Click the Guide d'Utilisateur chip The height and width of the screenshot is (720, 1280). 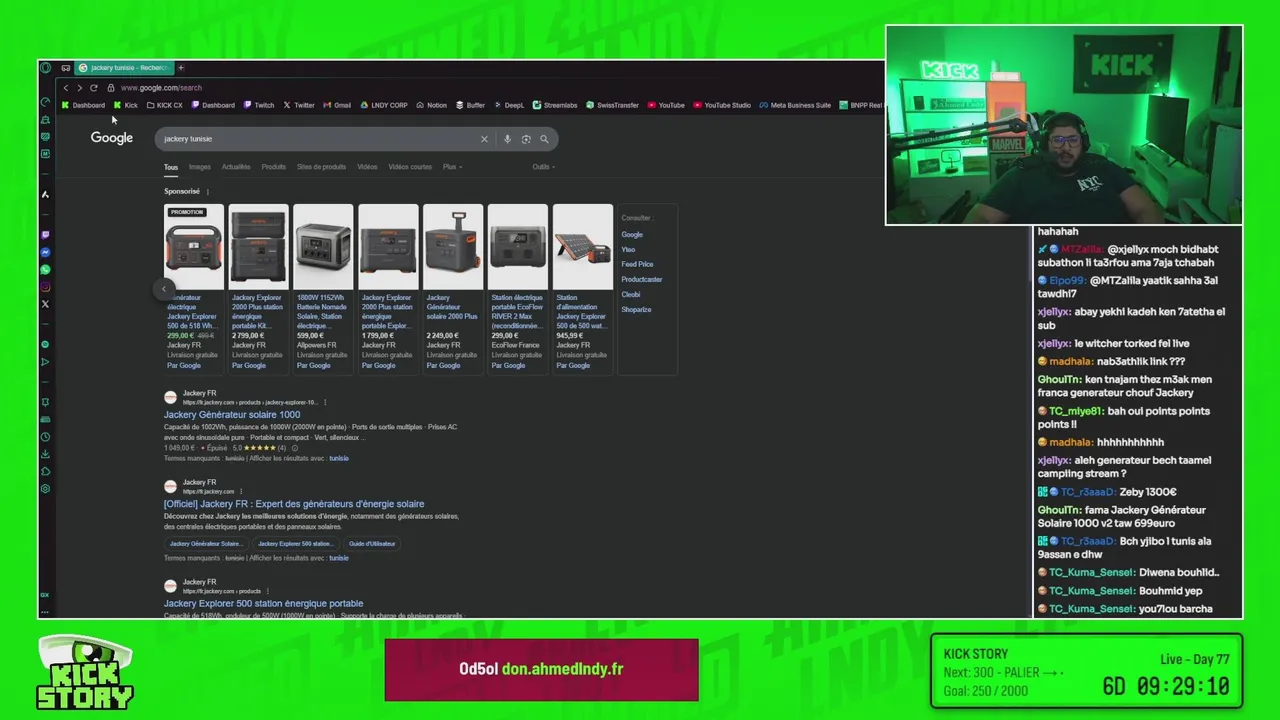(372, 544)
